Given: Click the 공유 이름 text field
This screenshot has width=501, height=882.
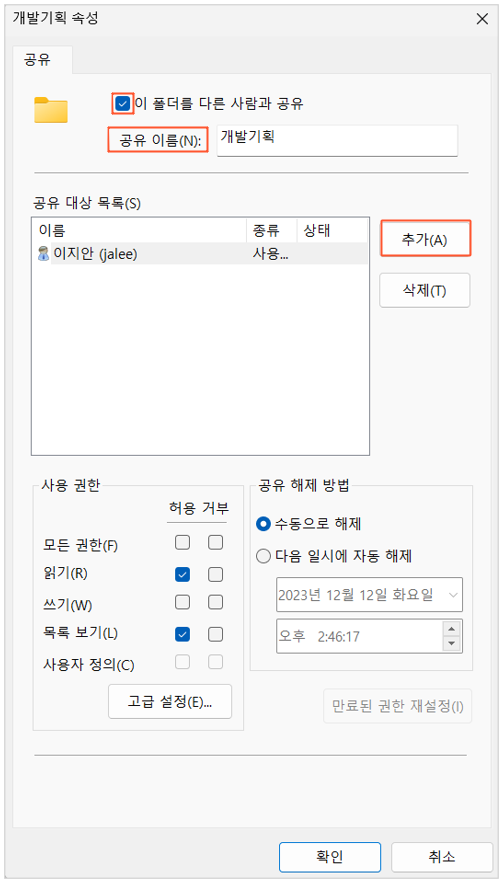Looking at the screenshot, I should [337, 140].
